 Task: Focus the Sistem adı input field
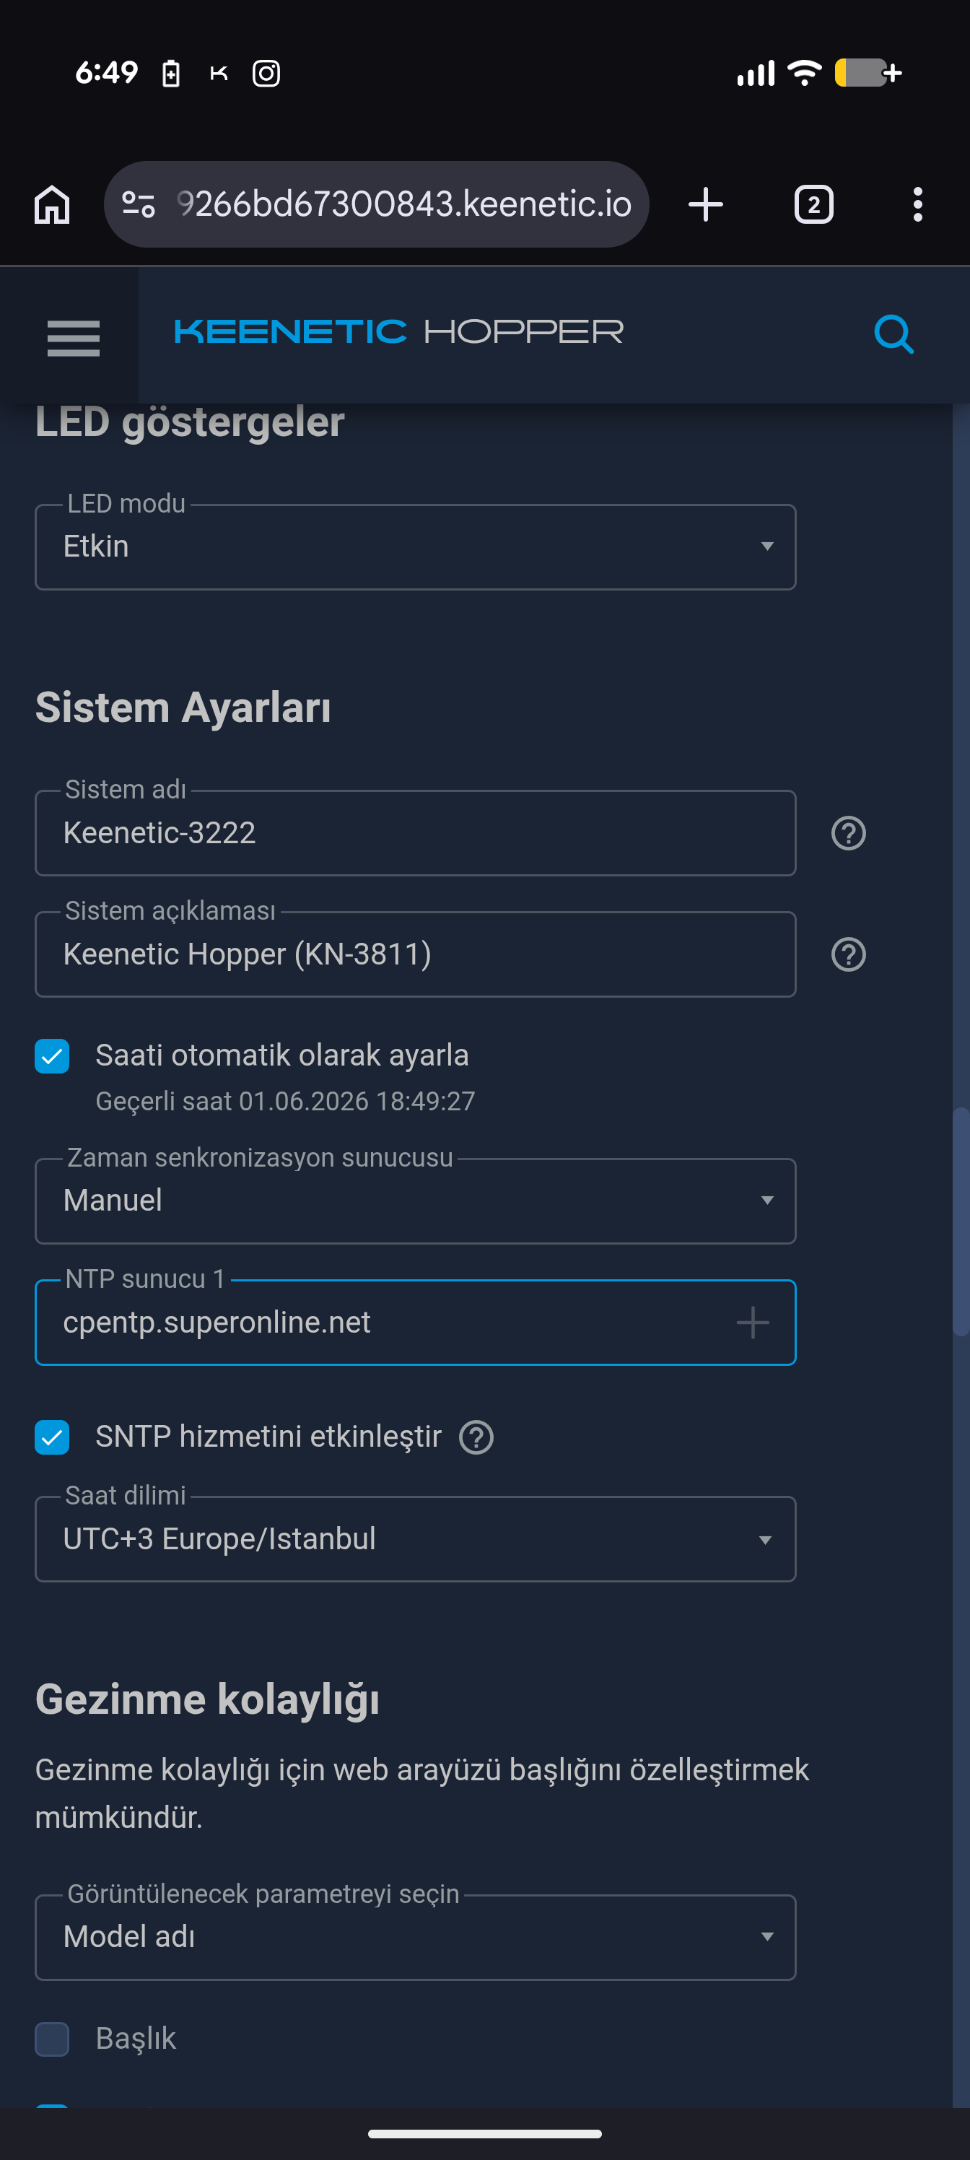point(416,833)
